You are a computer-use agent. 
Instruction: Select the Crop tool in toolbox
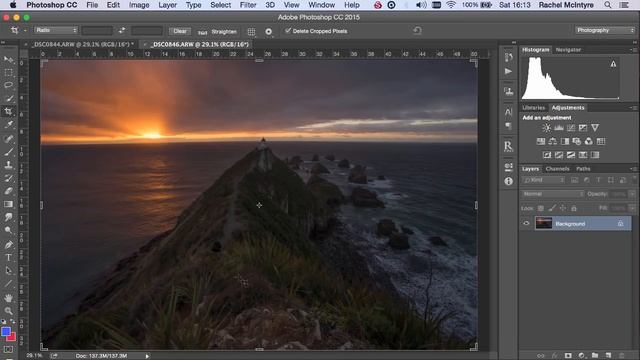point(8,111)
